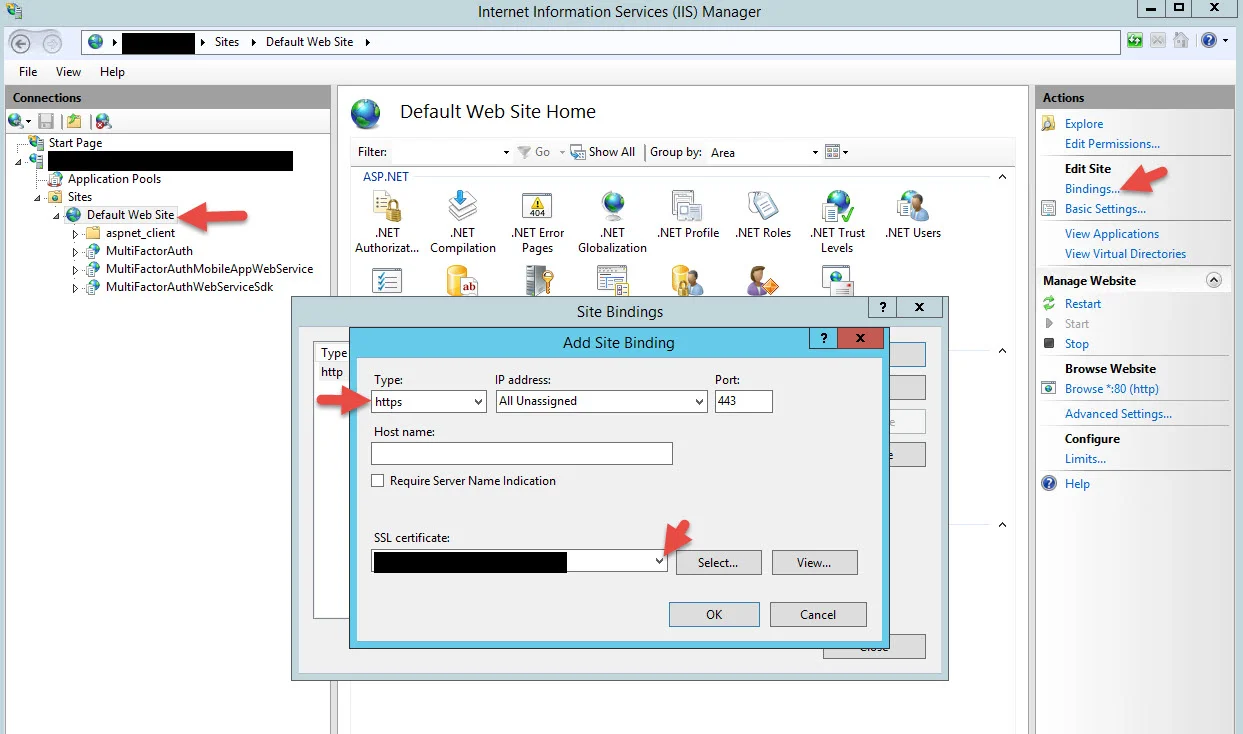
Task: Click the Bindings... link in Actions
Action: pos(1092,189)
